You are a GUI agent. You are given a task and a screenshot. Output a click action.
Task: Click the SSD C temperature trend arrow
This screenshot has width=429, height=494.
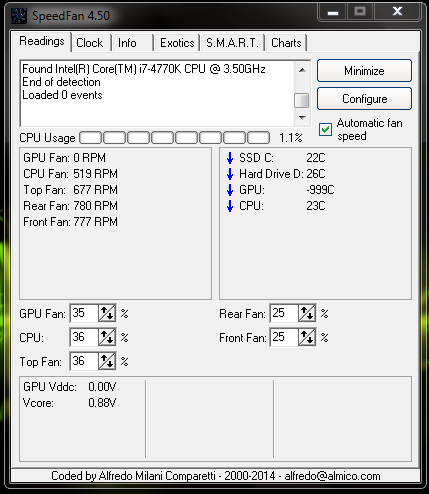pyautogui.click(x=230, y=158)
